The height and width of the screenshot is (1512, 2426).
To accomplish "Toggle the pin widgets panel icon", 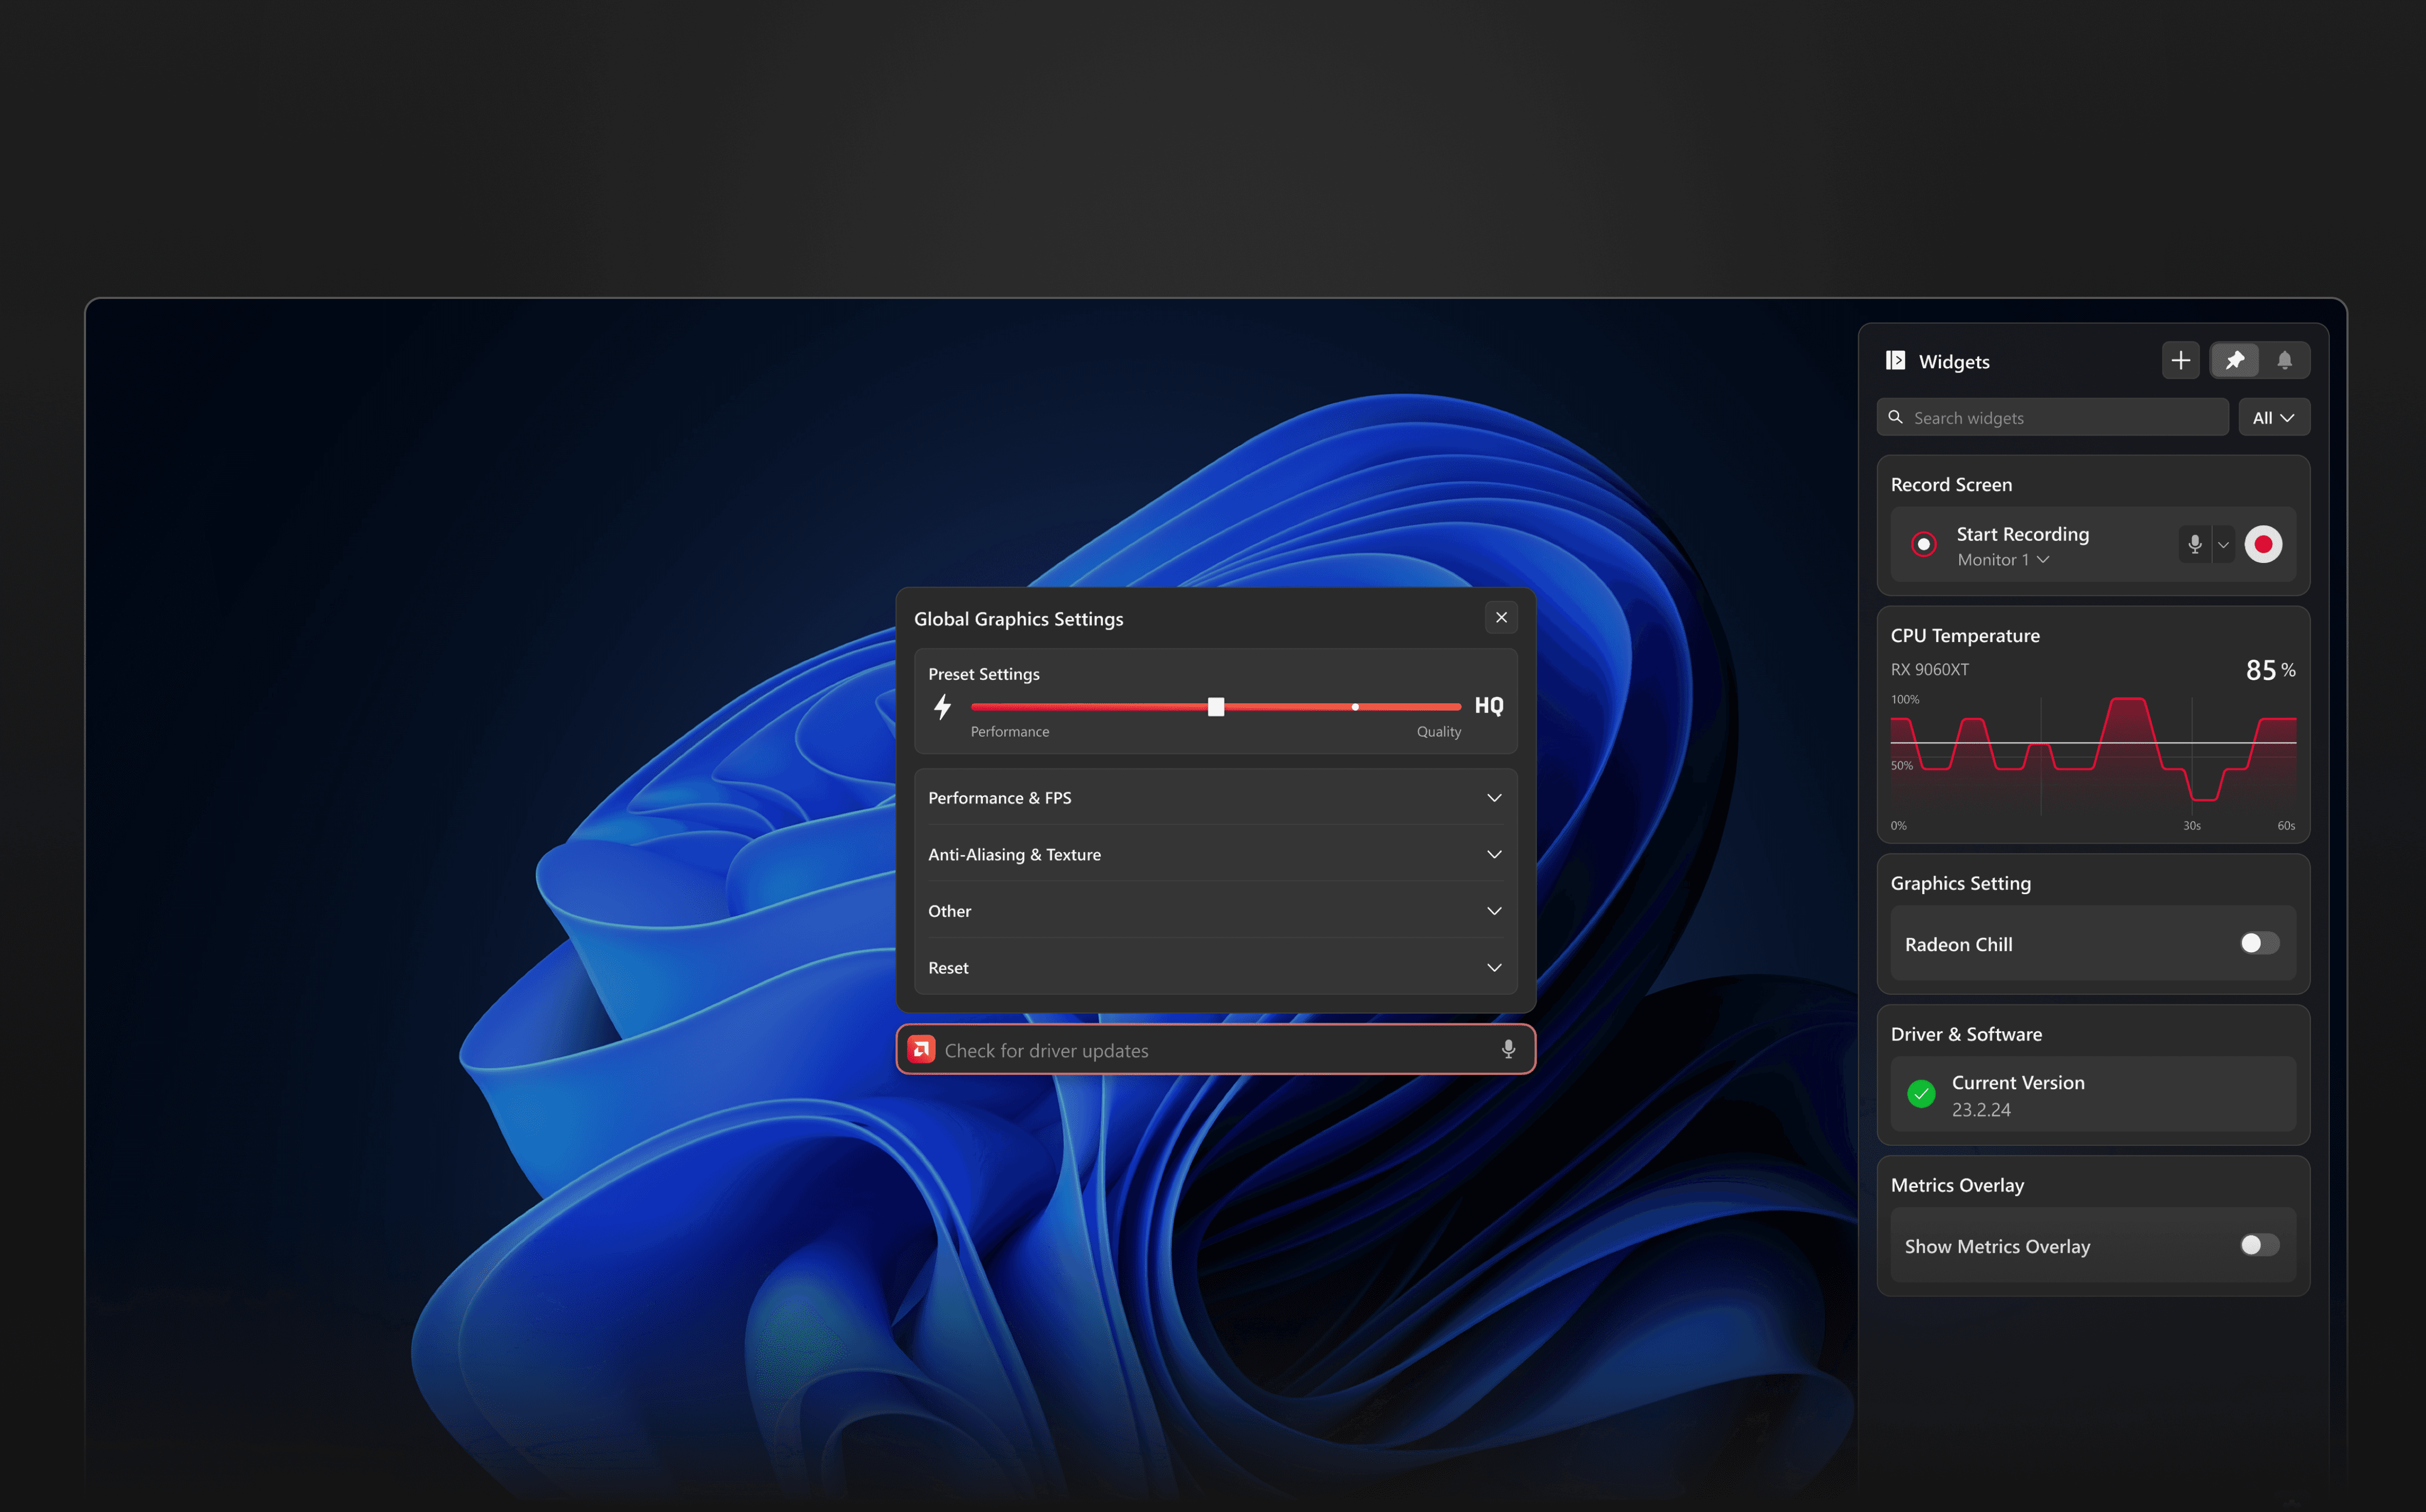I will pyautogui.click(x=2234, y=360).
